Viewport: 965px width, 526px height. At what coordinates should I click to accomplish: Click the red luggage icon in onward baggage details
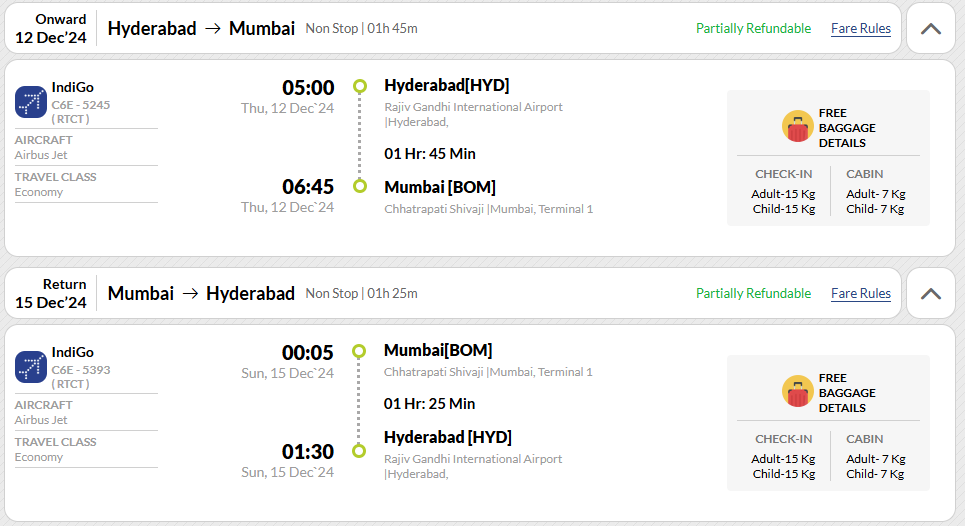pyautogui.click(x=798, y=127)
